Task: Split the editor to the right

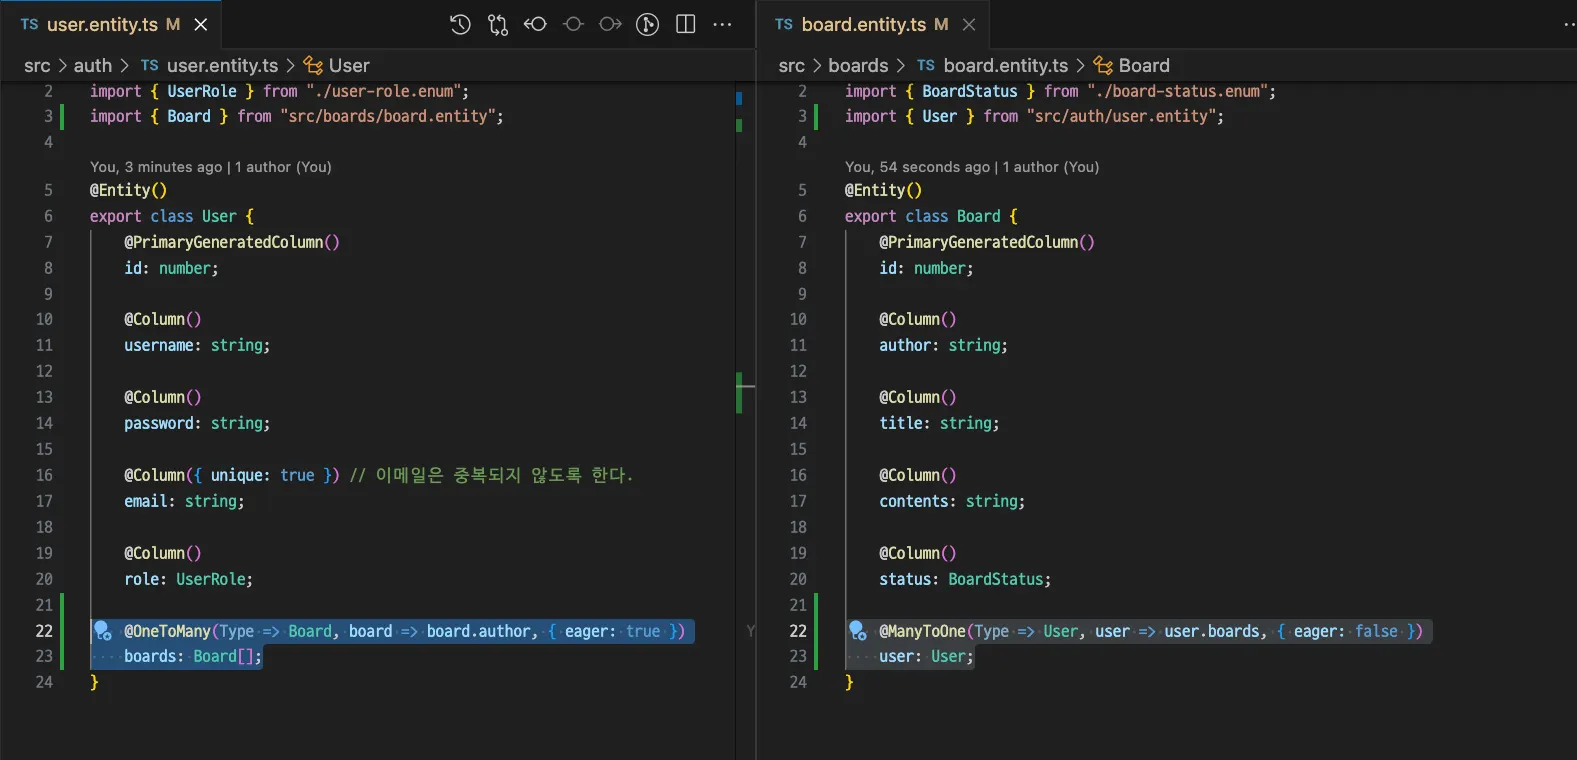Action: pos(686,24)
